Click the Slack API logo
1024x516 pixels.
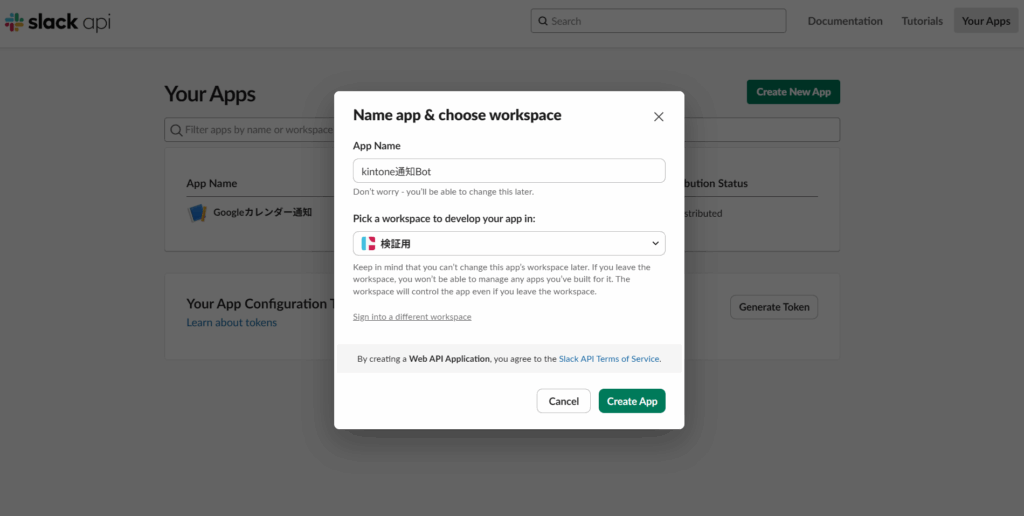click(58, 22)
